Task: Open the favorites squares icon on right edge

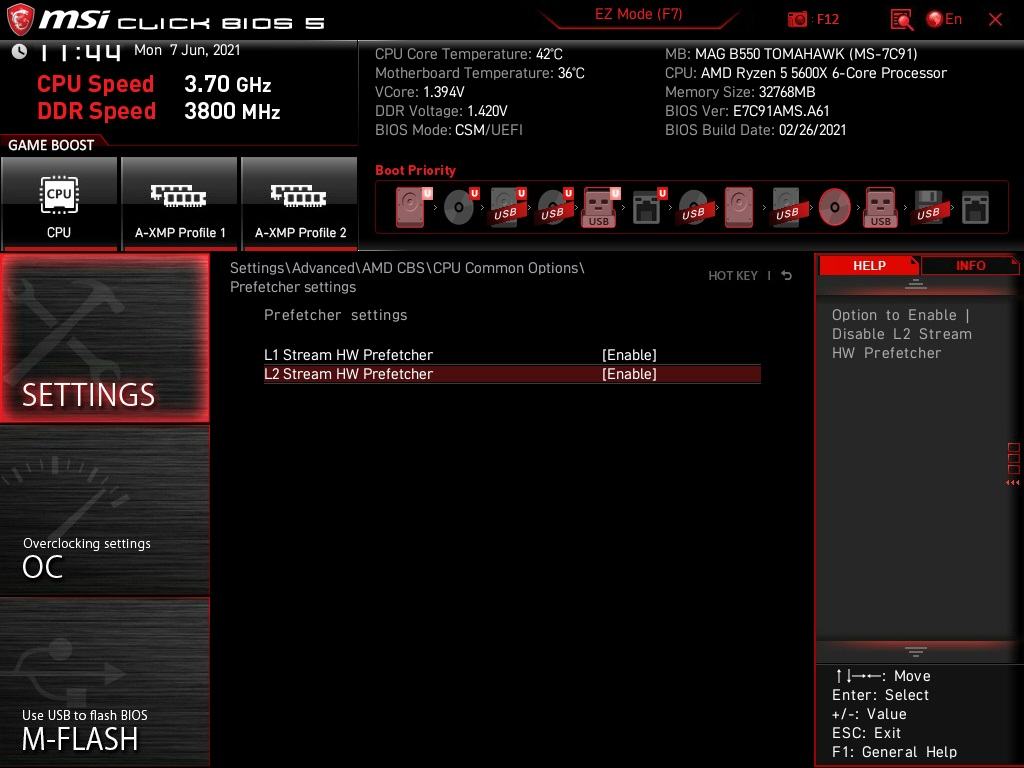Action: (x=1014, y=458)
